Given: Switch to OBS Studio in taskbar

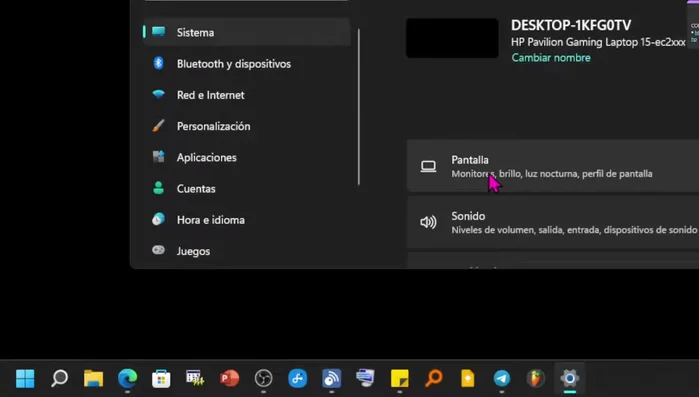Looking at the screenshot, I should click(x=263, y=378).
